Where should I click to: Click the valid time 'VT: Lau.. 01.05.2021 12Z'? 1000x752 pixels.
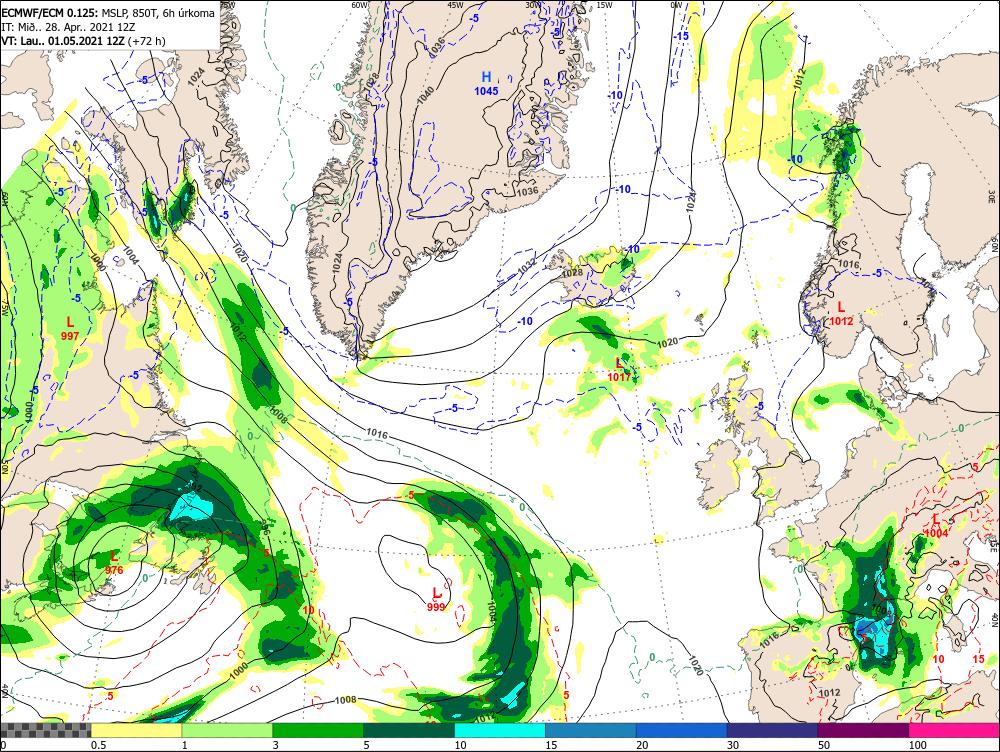(x=63, y=41)
